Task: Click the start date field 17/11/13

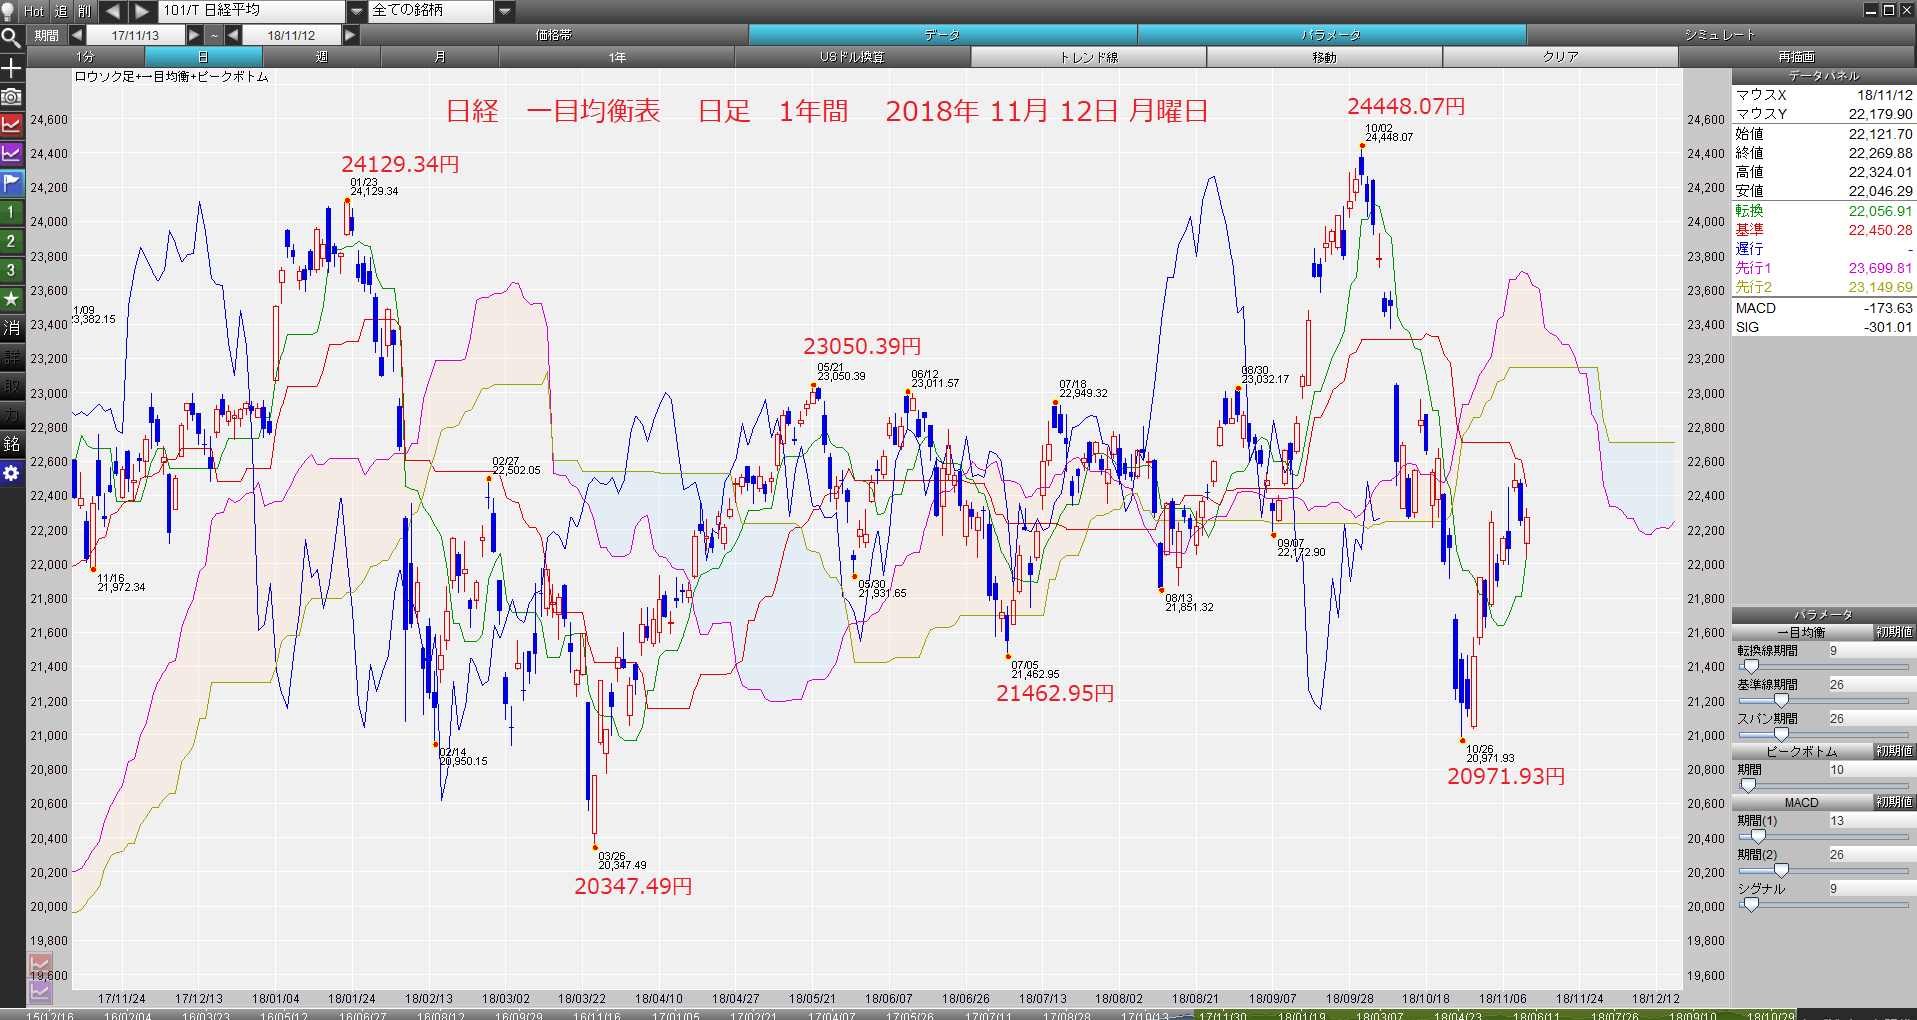Action: tap(135, 35)
